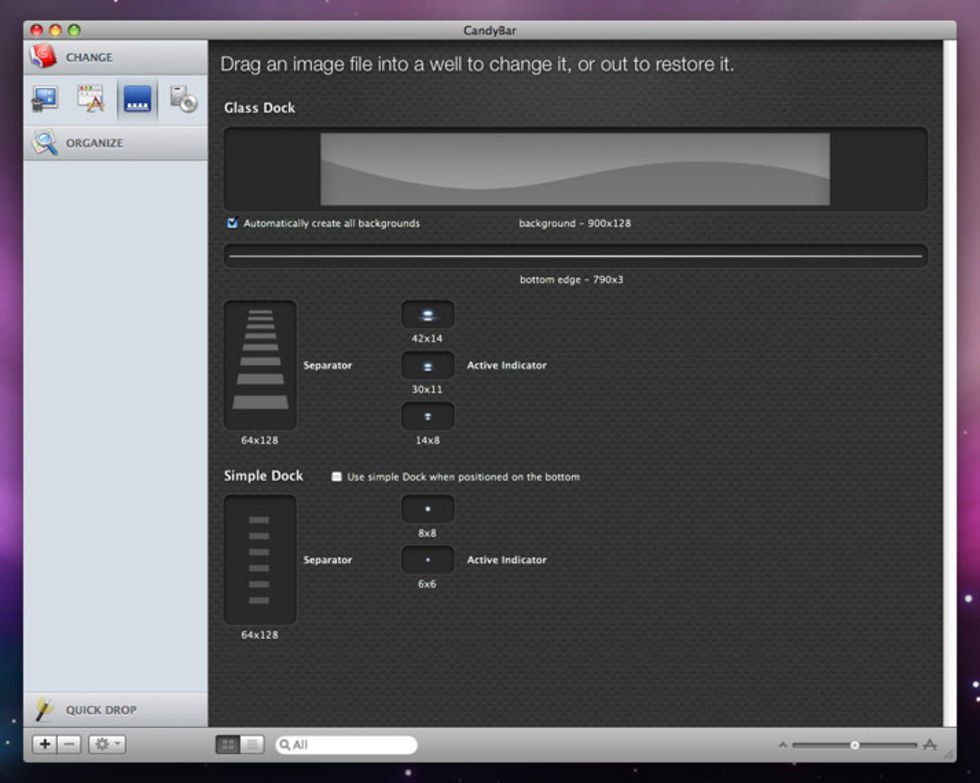Select the Glass Dock background image well
The height and width of the screenshot is (783, 980).
click(x=575, y=169)
